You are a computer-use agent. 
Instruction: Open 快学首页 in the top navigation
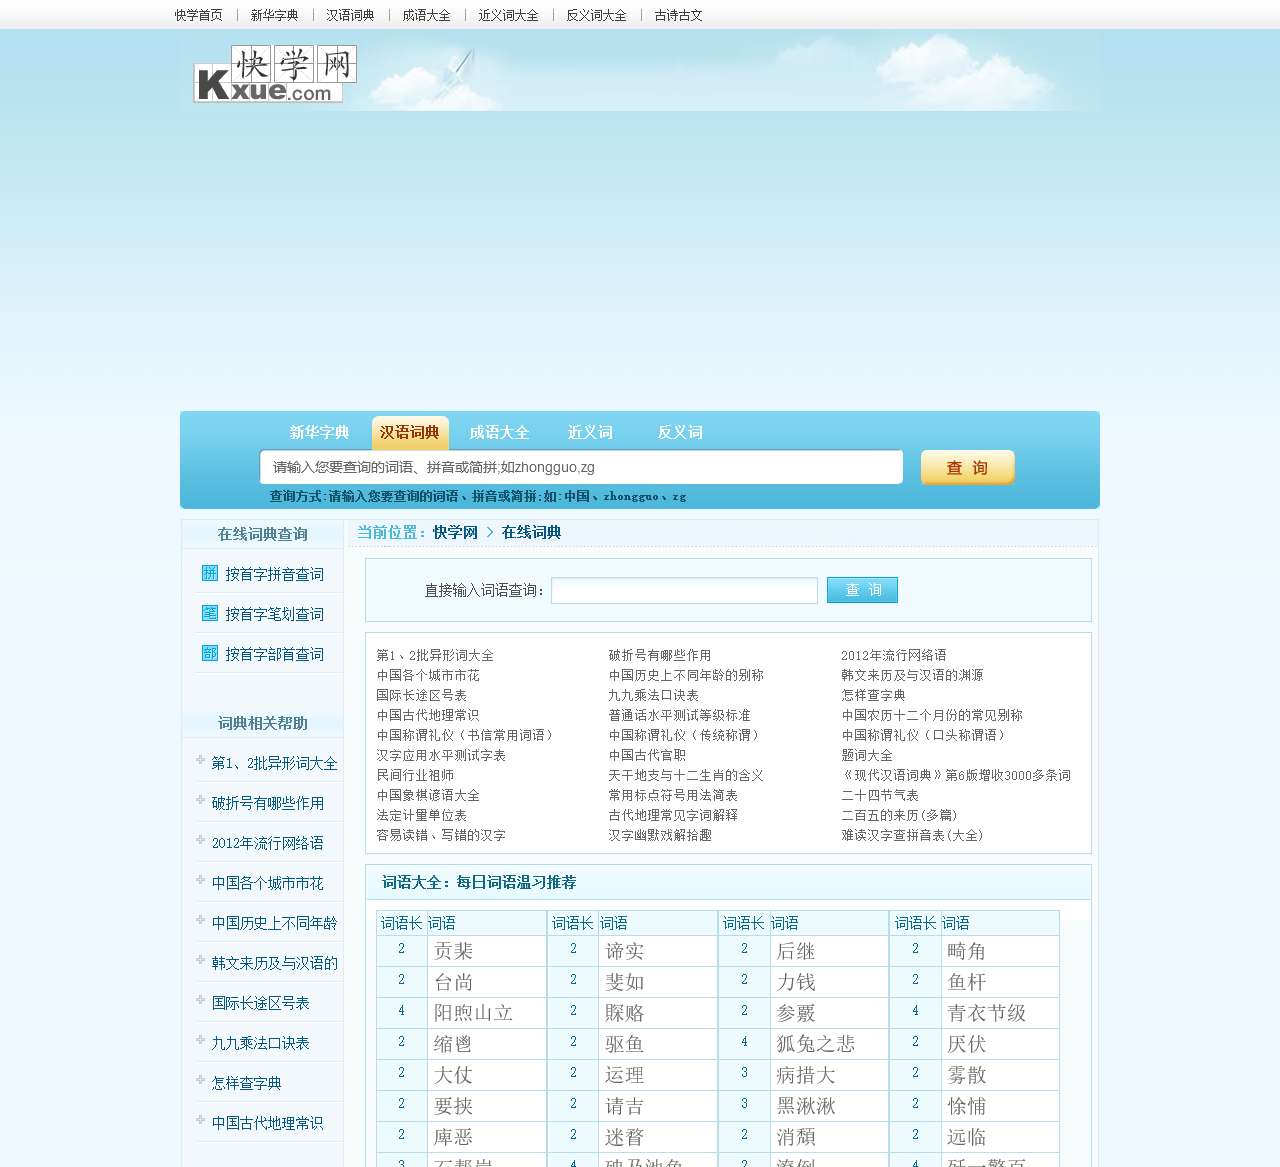198,15
